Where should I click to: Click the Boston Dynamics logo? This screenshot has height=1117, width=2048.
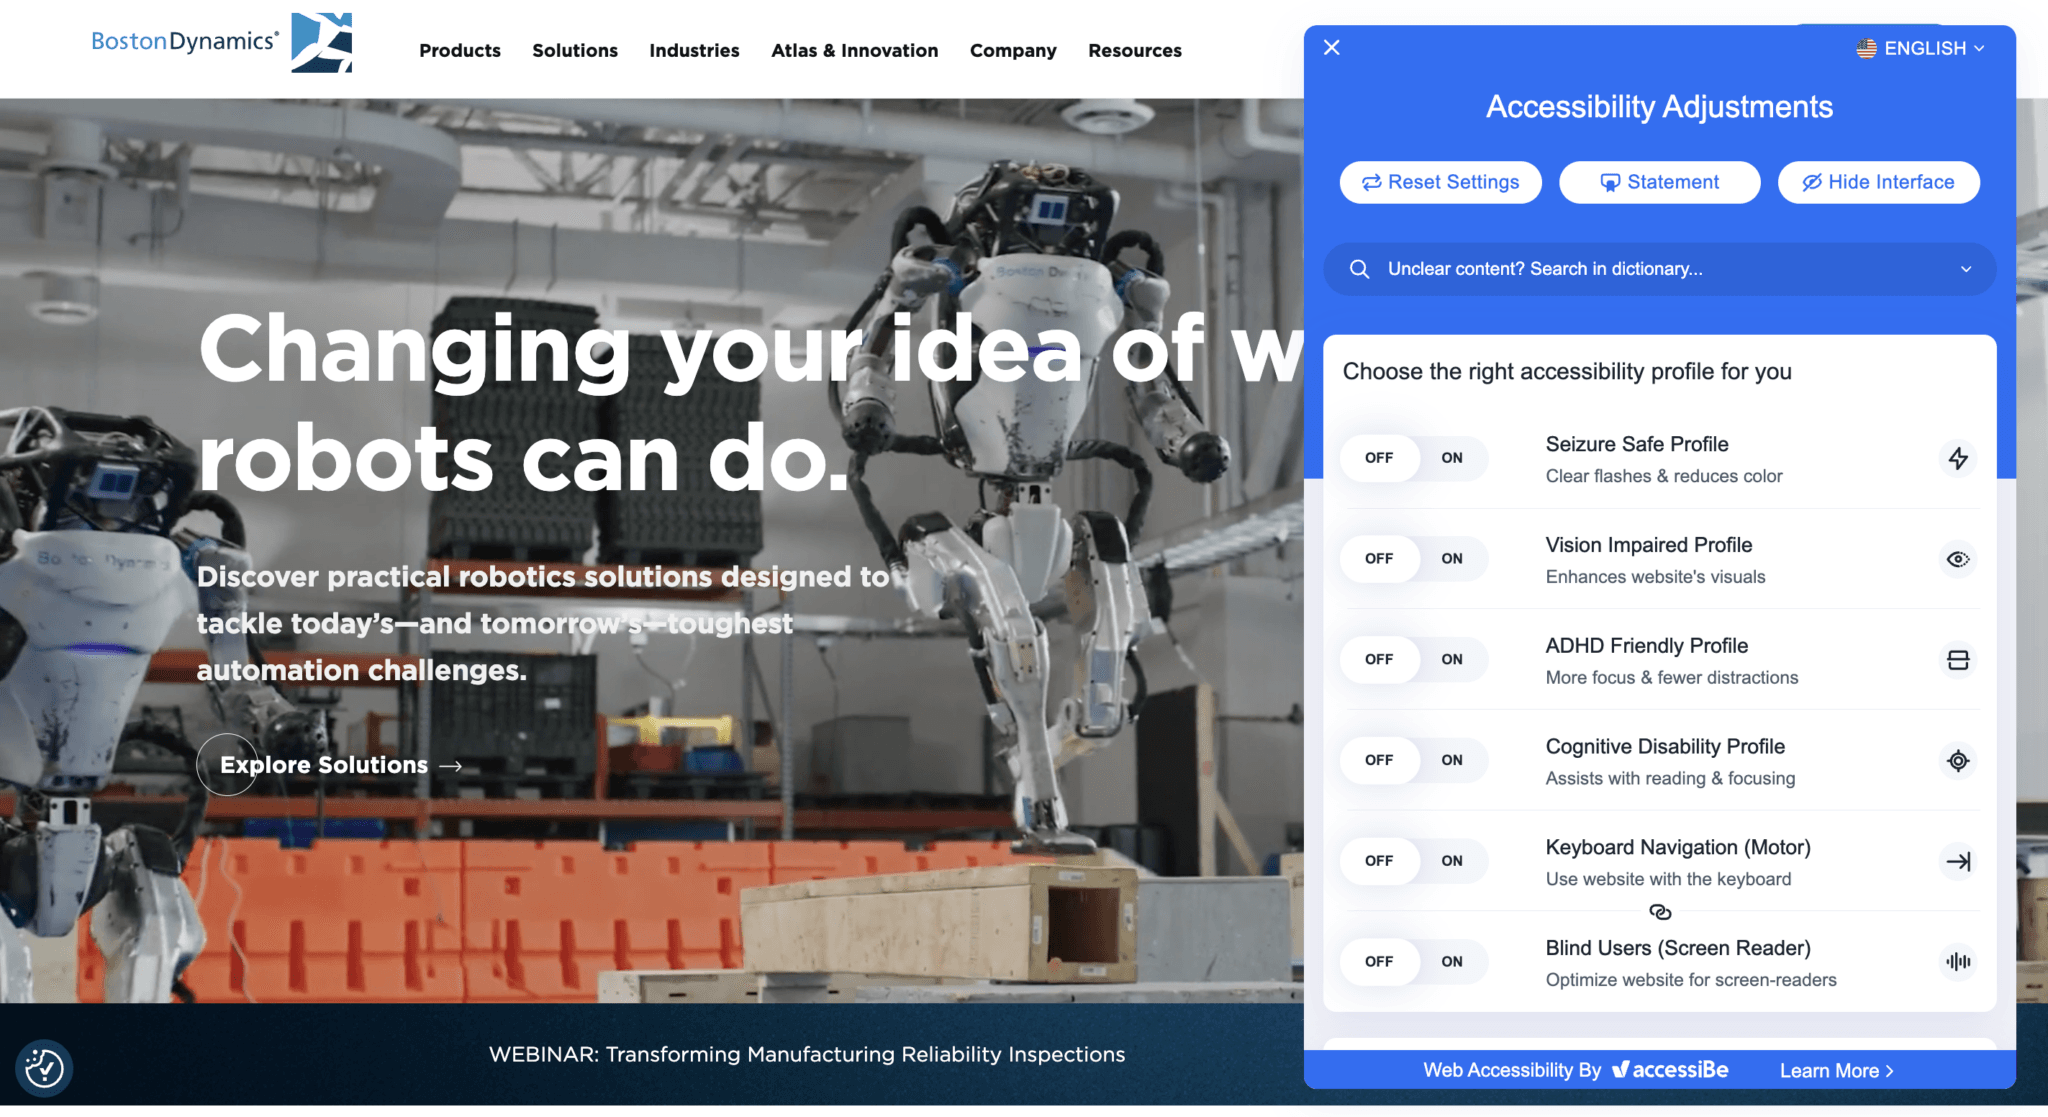[221, 42]
